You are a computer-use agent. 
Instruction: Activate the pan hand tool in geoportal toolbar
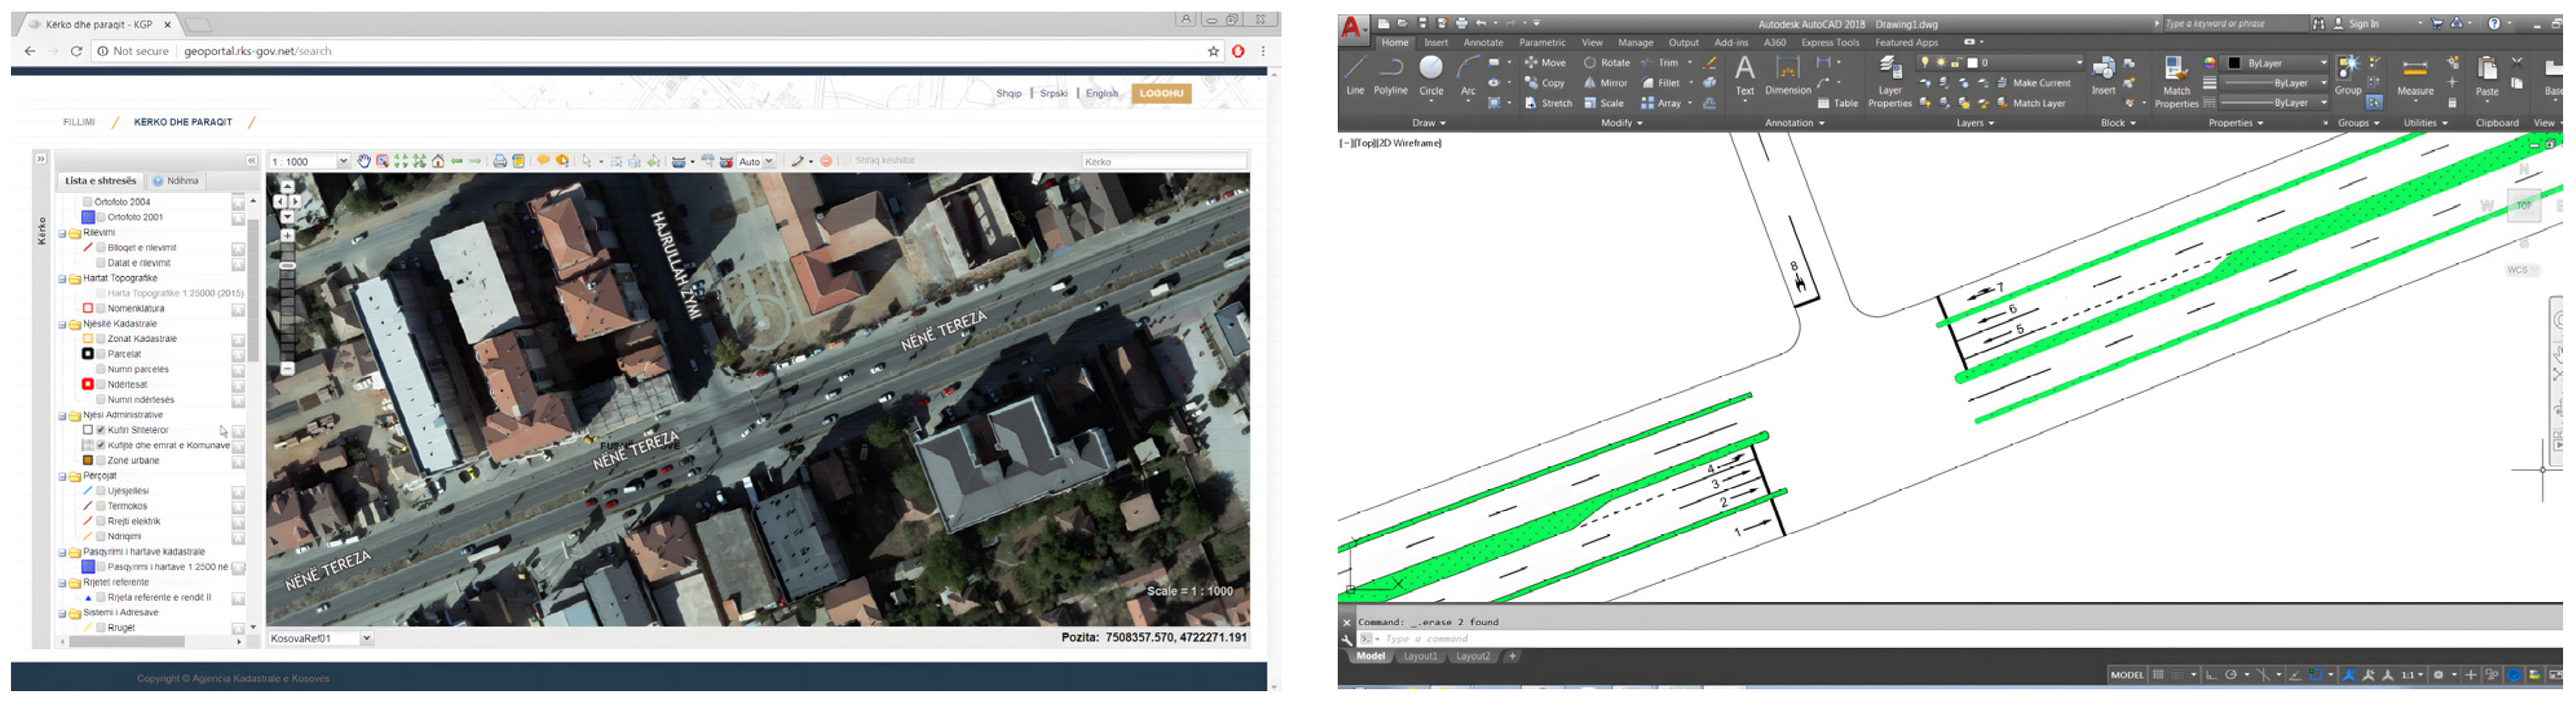point(364,161)
